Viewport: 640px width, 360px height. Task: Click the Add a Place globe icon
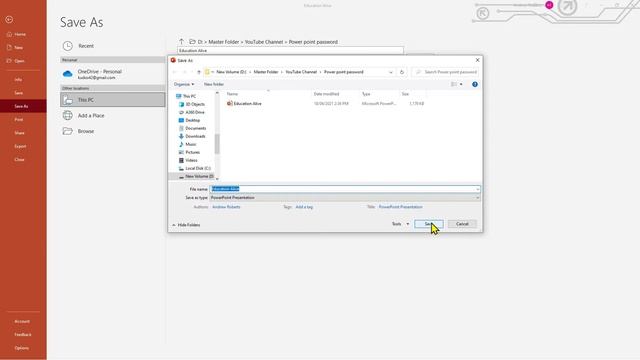pyautogui.click(x=68, y=116)
